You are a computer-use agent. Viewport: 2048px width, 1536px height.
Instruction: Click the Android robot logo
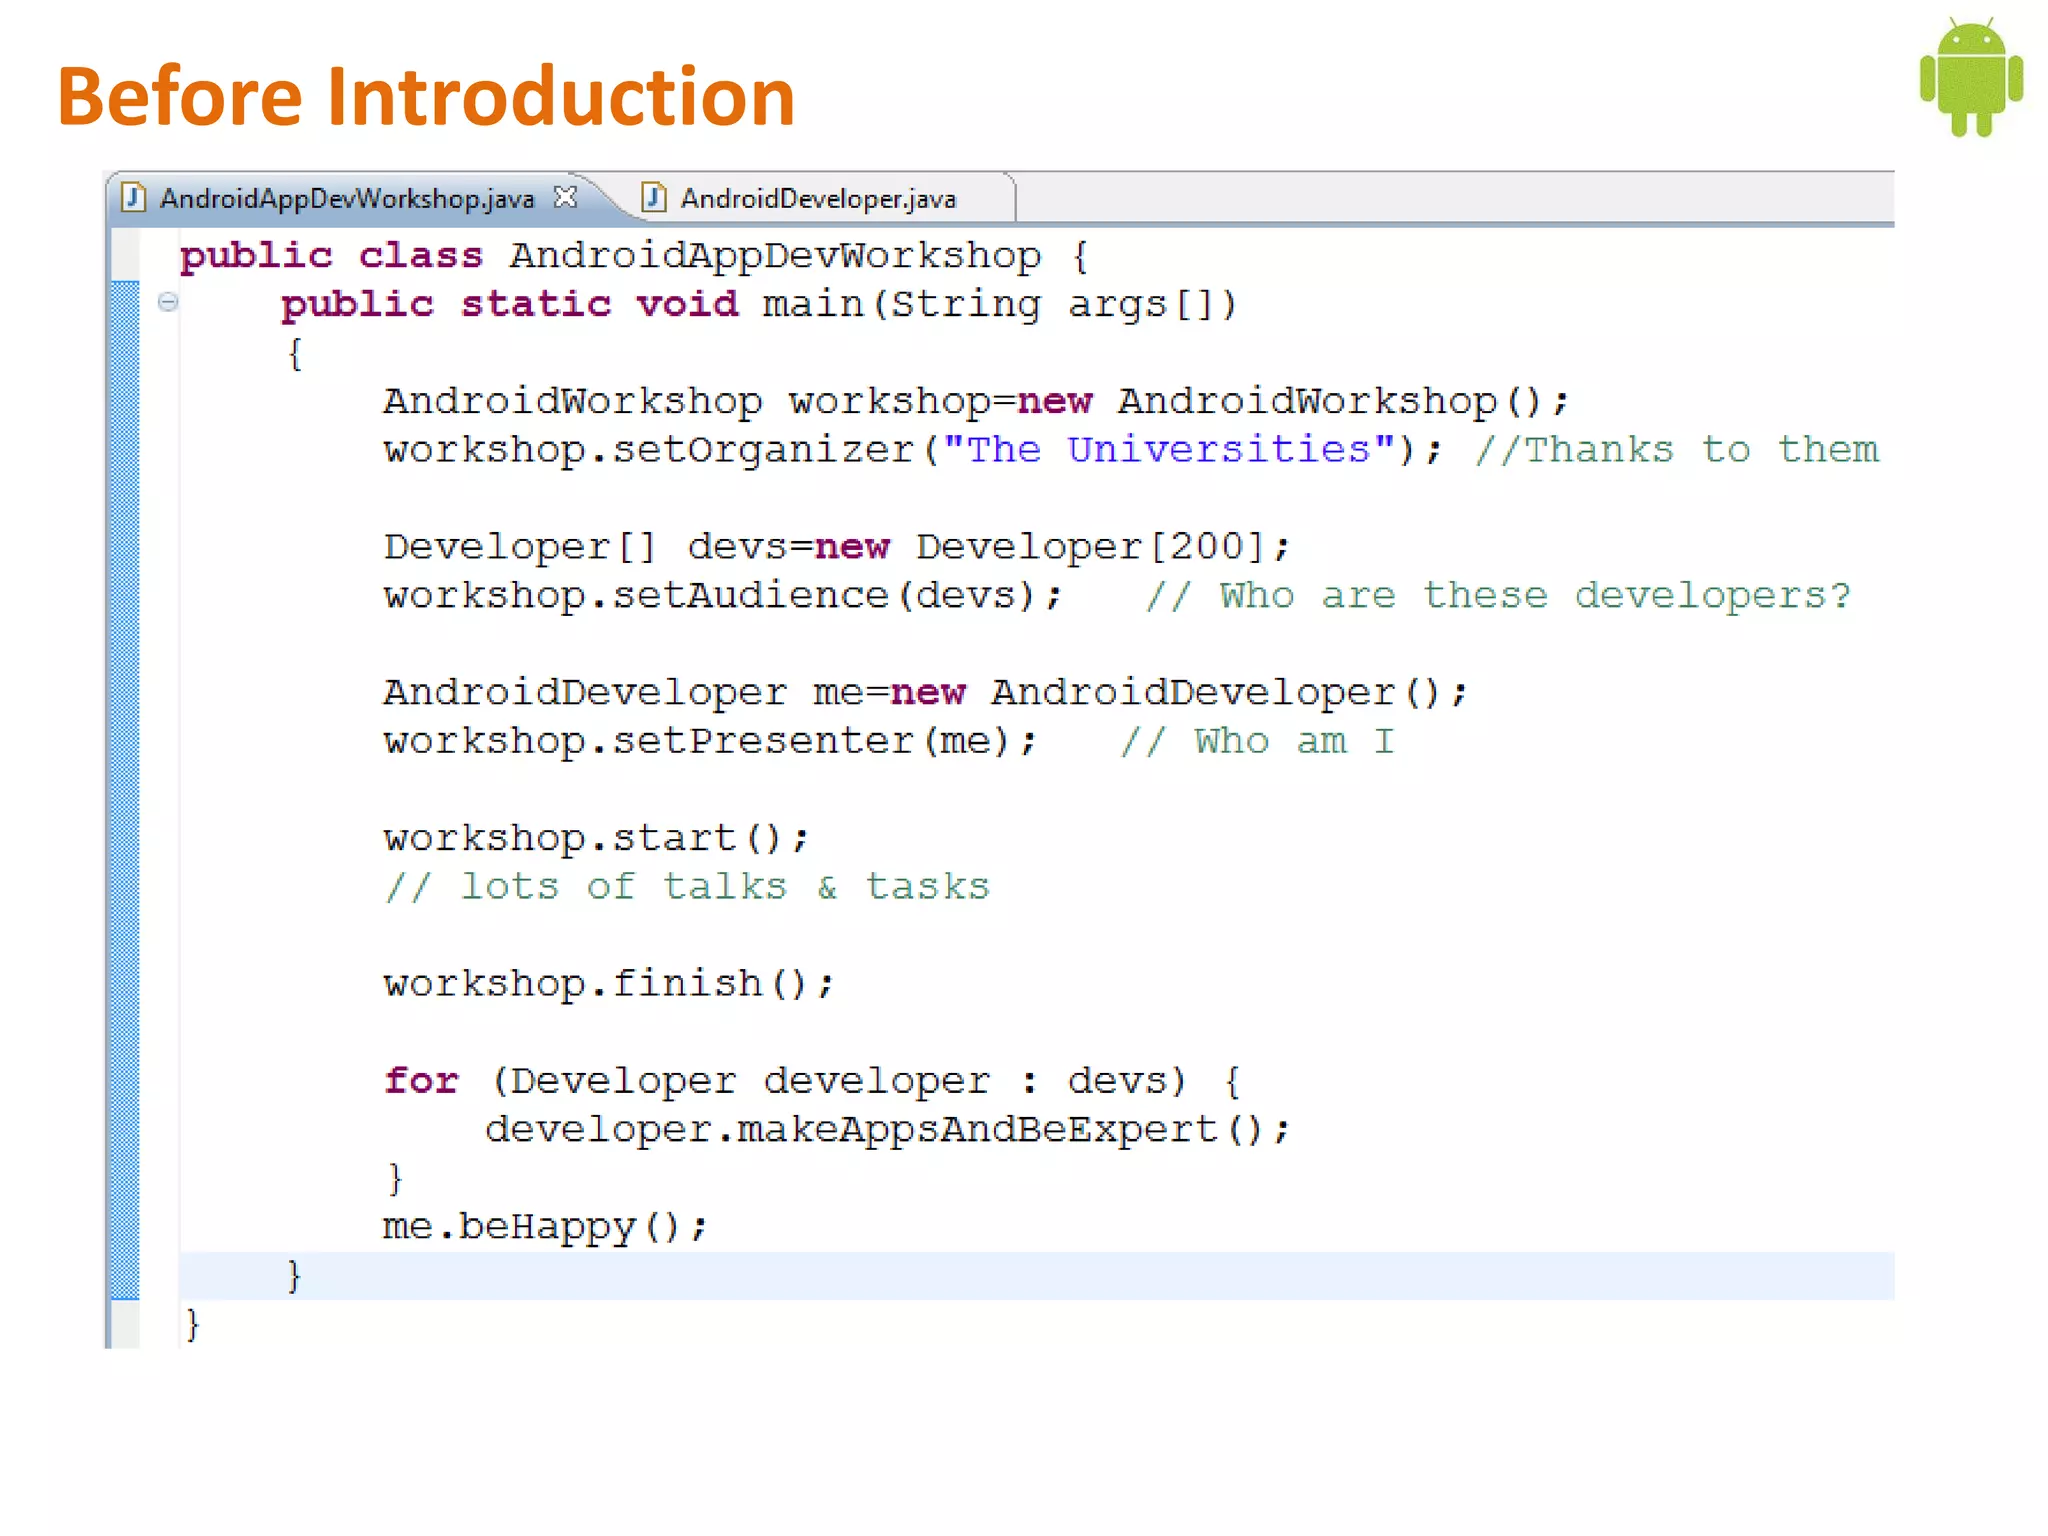coord(1970,78)
